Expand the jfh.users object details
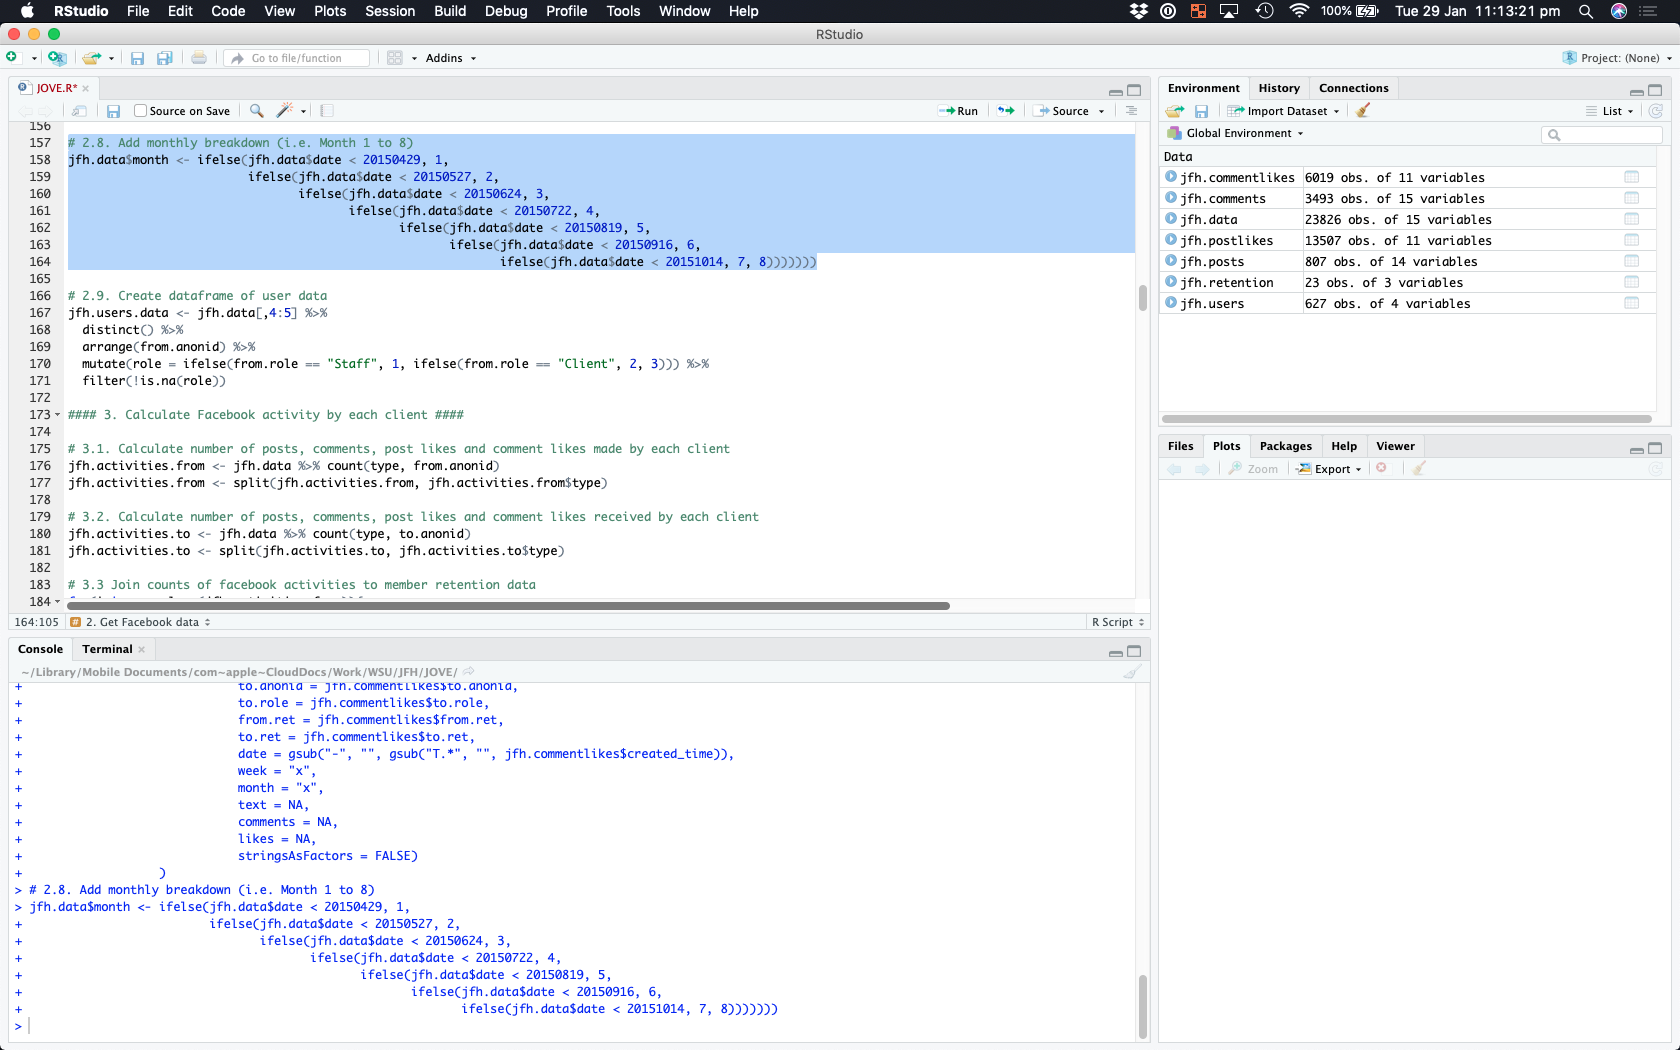This screenshot has height=1050, width=1680. [x=1171, y=304]
